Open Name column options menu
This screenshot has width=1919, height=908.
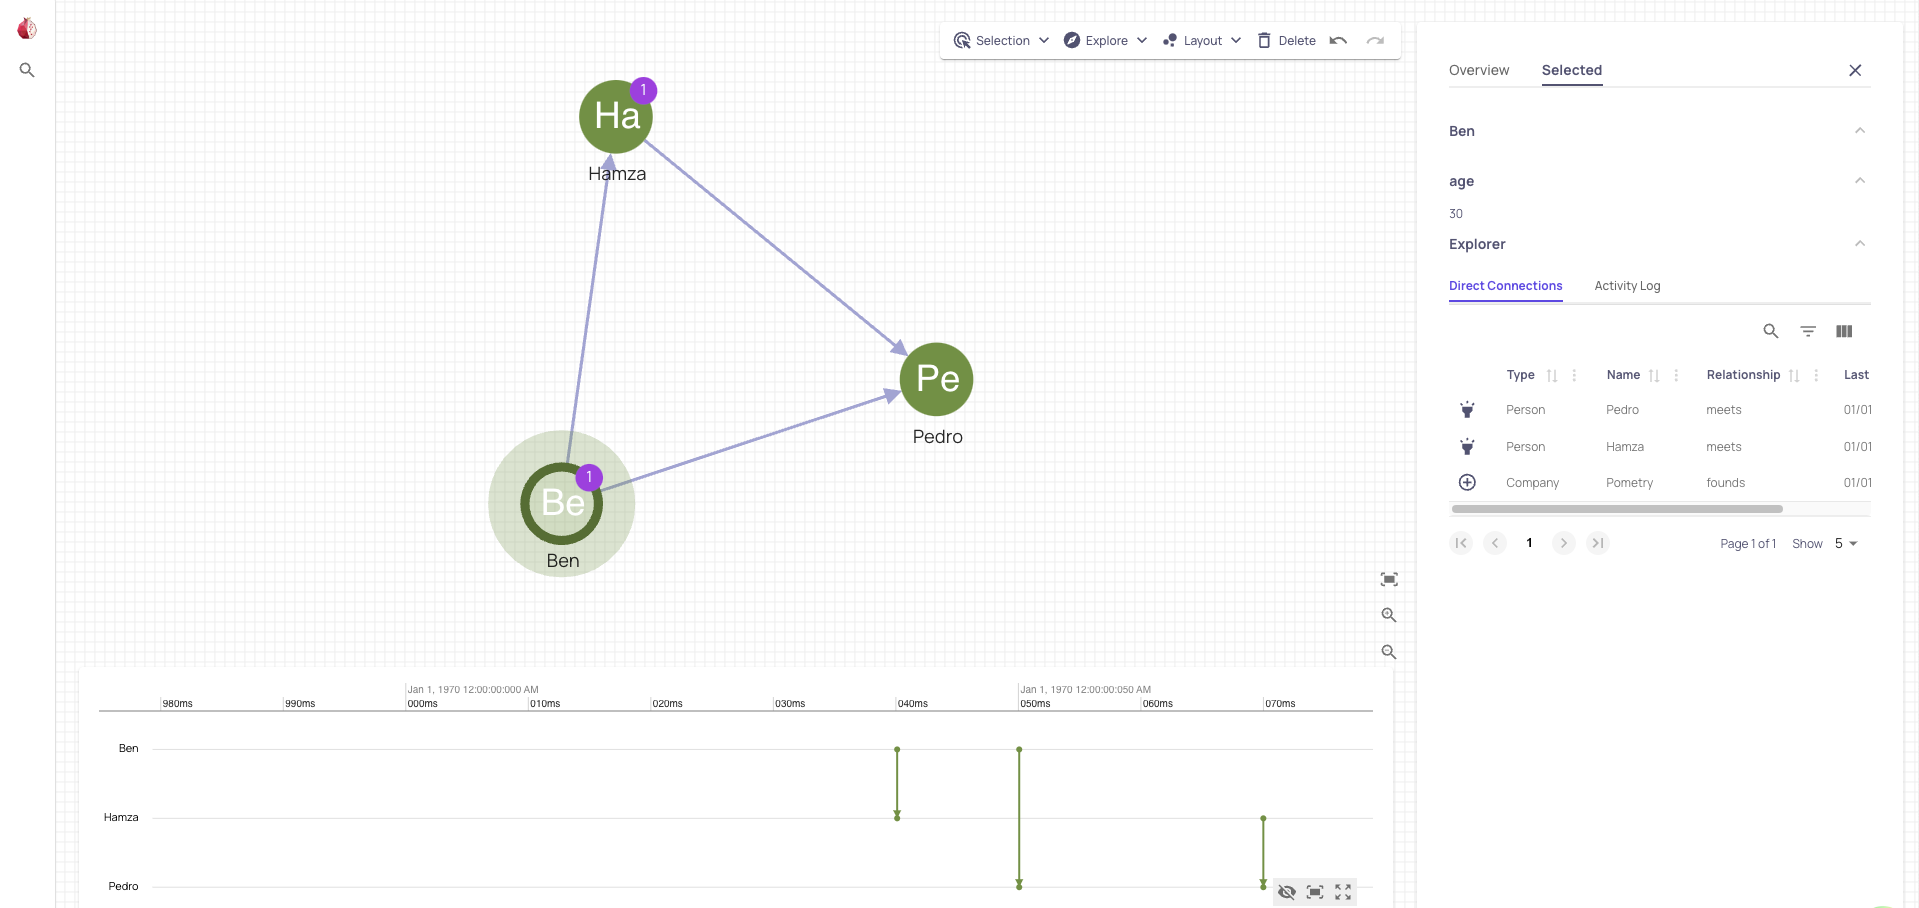click(x=1676, y=376)
